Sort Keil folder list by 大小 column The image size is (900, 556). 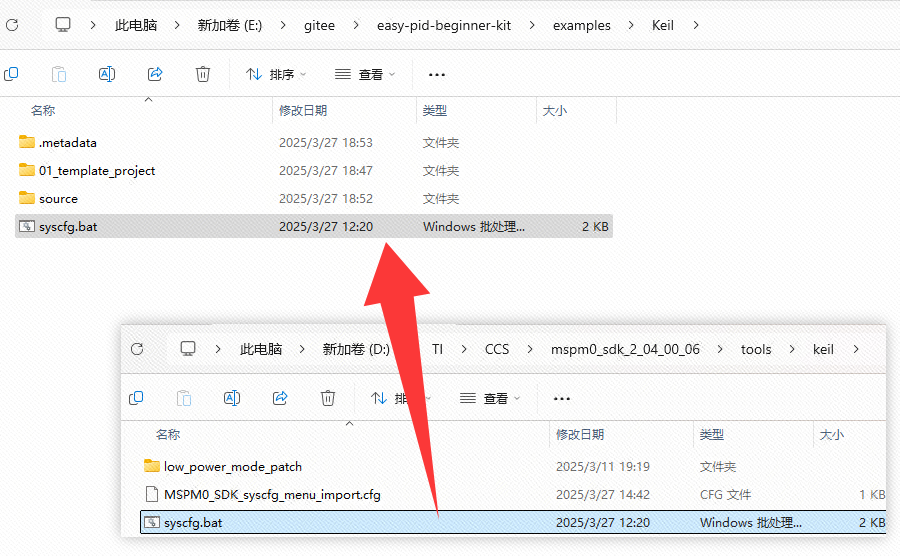554,111
